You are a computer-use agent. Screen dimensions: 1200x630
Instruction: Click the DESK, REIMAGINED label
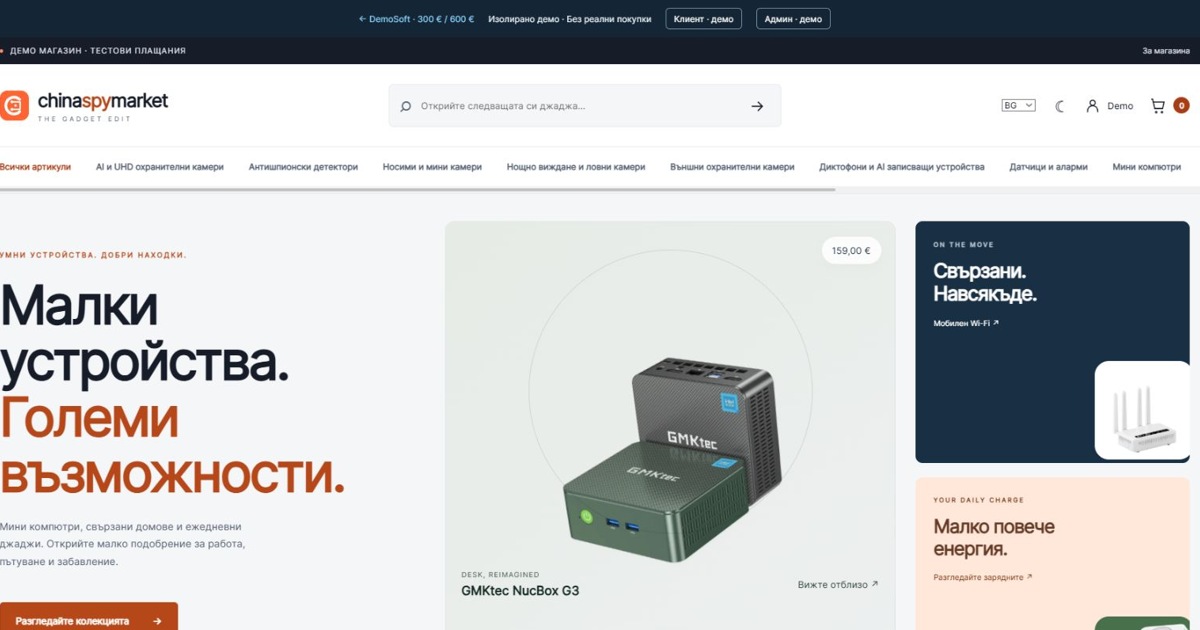pyautogui.click(x=500, y=575)
